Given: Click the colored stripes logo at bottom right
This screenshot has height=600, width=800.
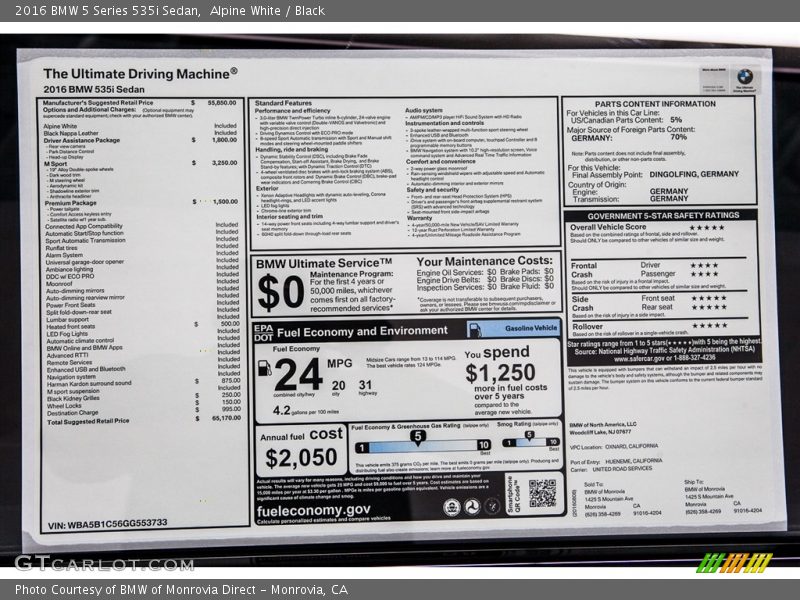Looking at the screenshot, I should click(734, 562).
